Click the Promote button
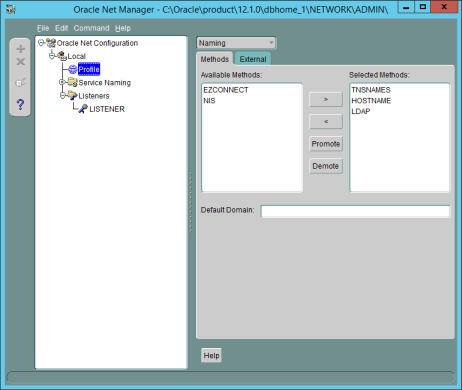This screenshot has width=462, height=390. coord(326,144)
